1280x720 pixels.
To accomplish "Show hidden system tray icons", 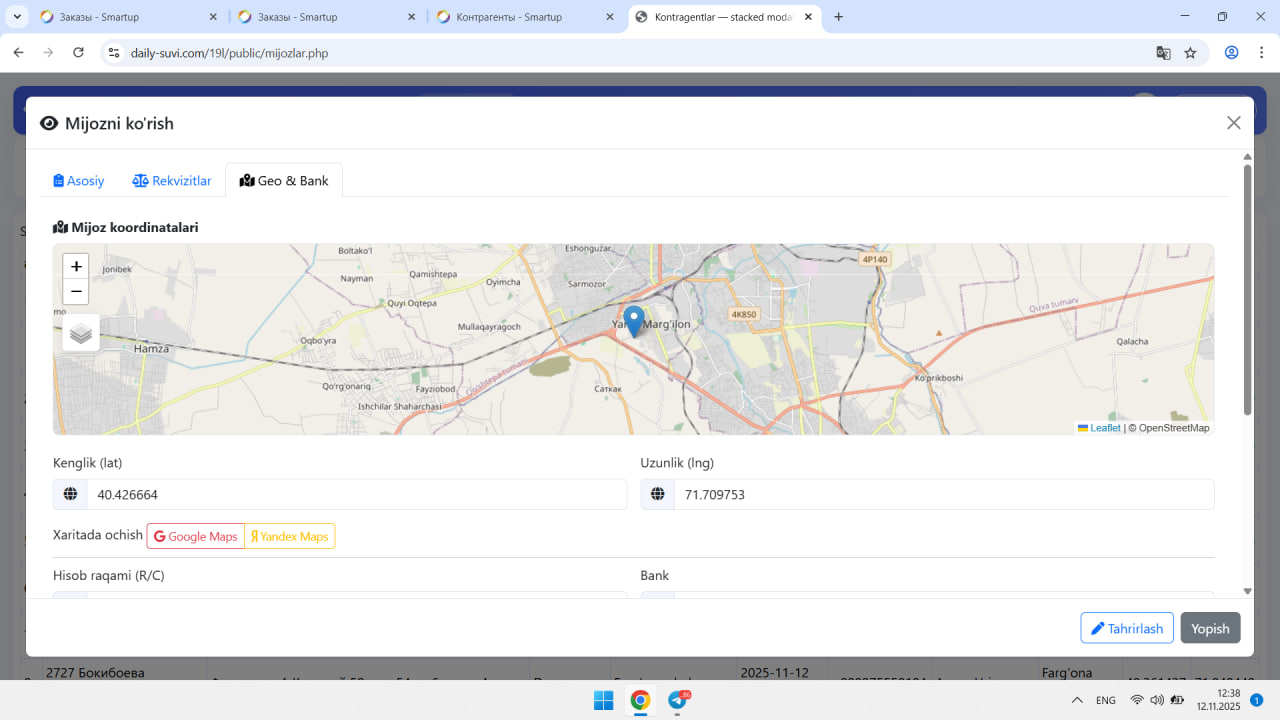I will [1077, 700].
